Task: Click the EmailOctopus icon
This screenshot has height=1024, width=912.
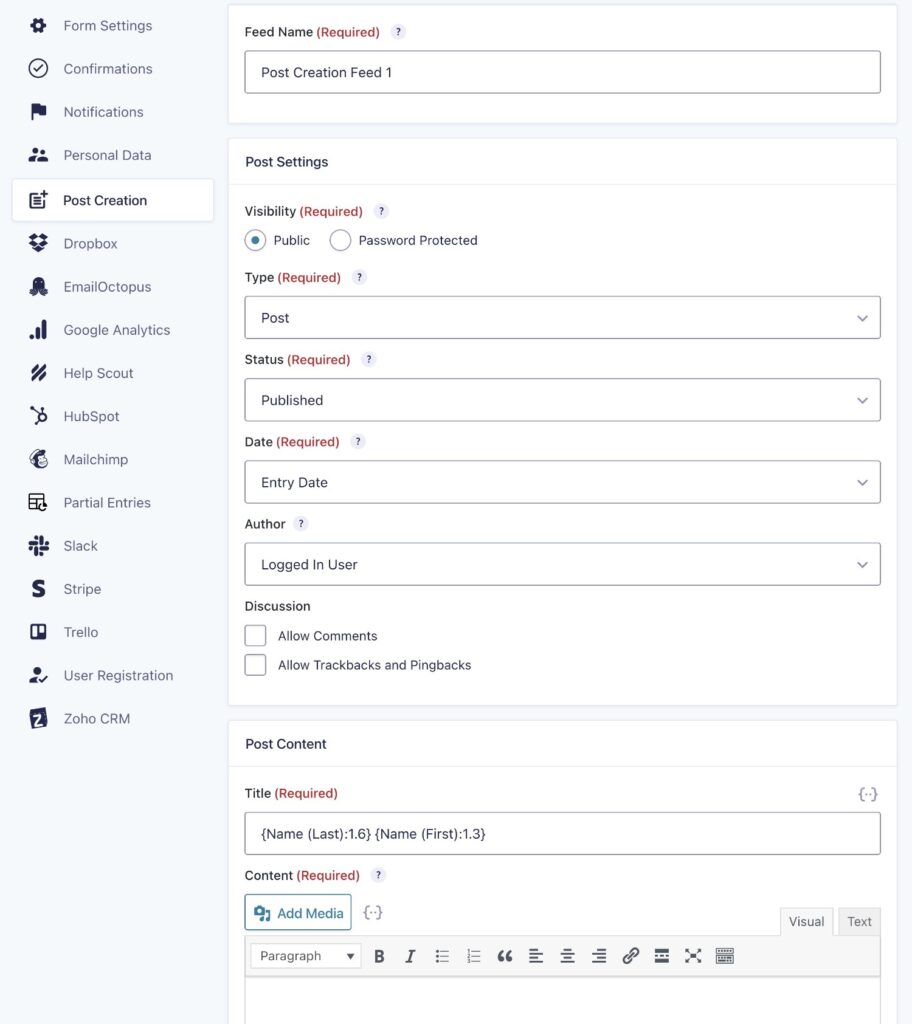Action: coord(39,286)
